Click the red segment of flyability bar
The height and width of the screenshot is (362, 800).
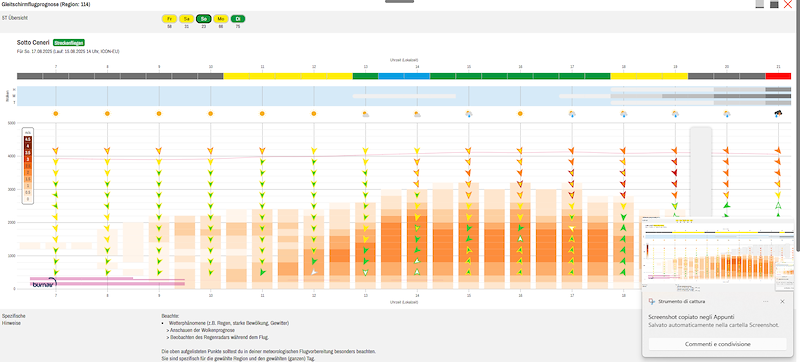pyautogui.click(x=778, y=76)
